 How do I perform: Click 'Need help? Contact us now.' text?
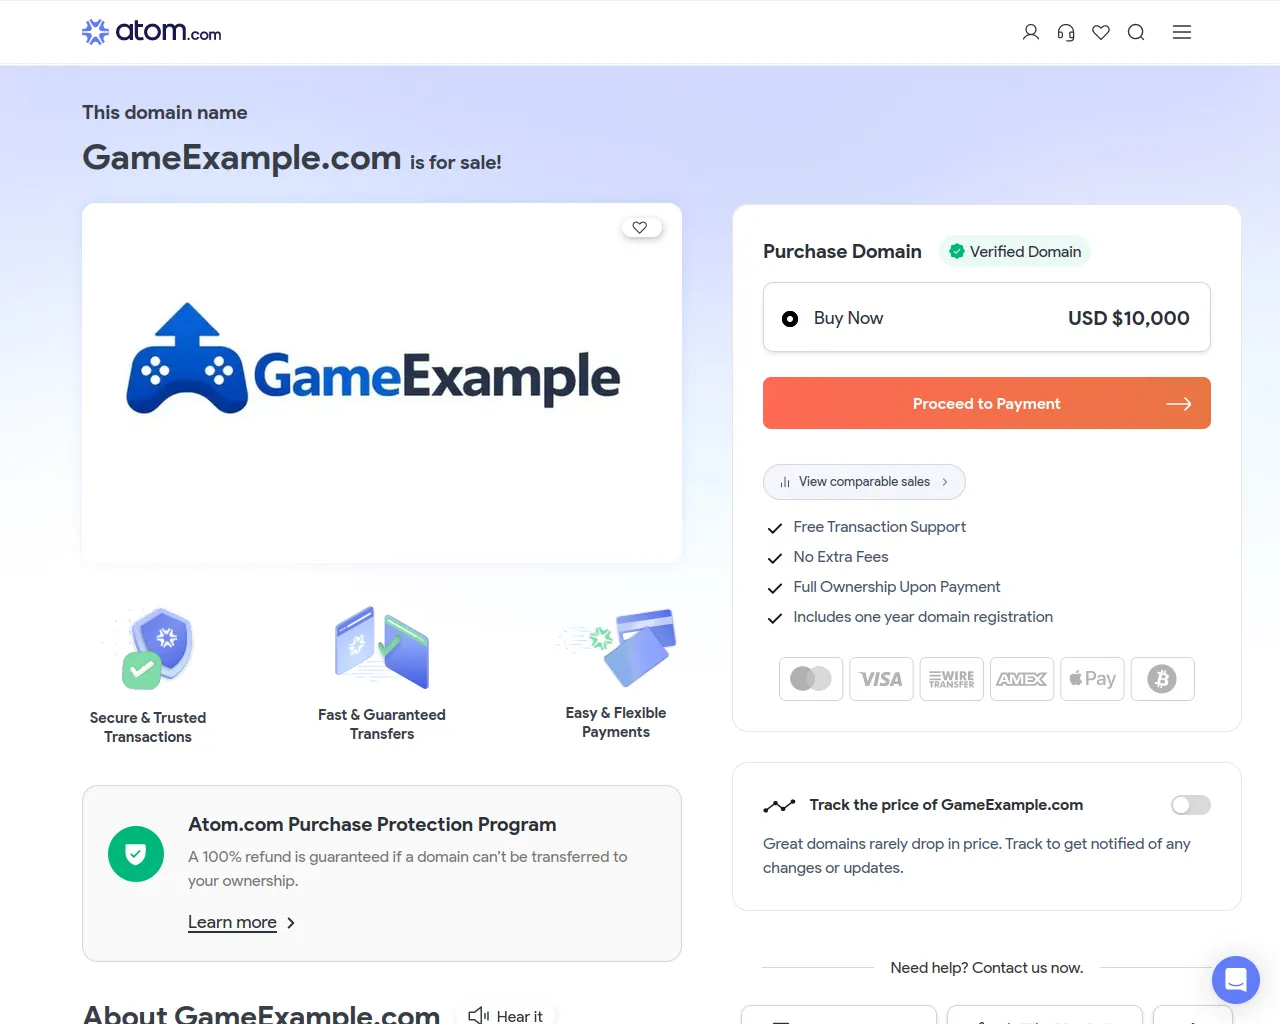(987, 968)
